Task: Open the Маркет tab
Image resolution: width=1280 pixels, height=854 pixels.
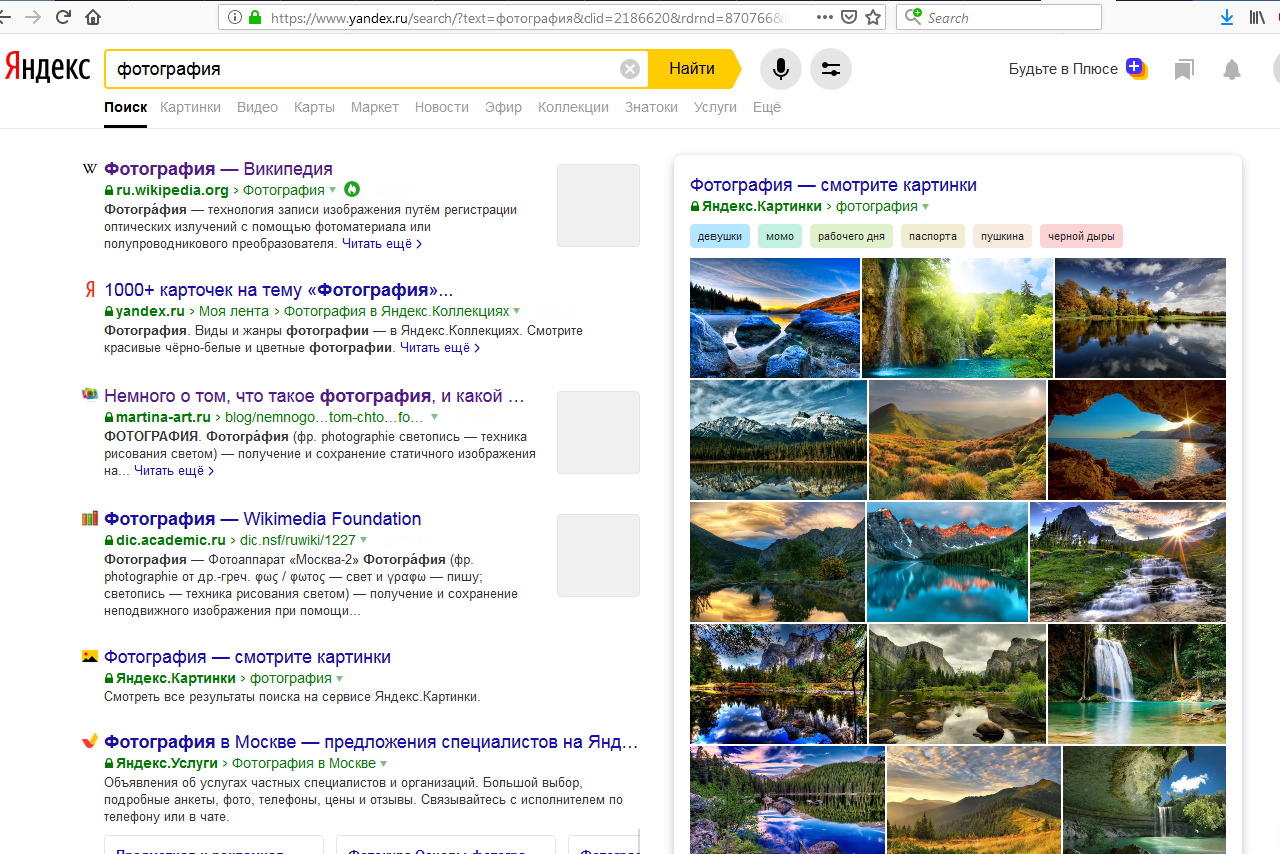Action: 375,107
